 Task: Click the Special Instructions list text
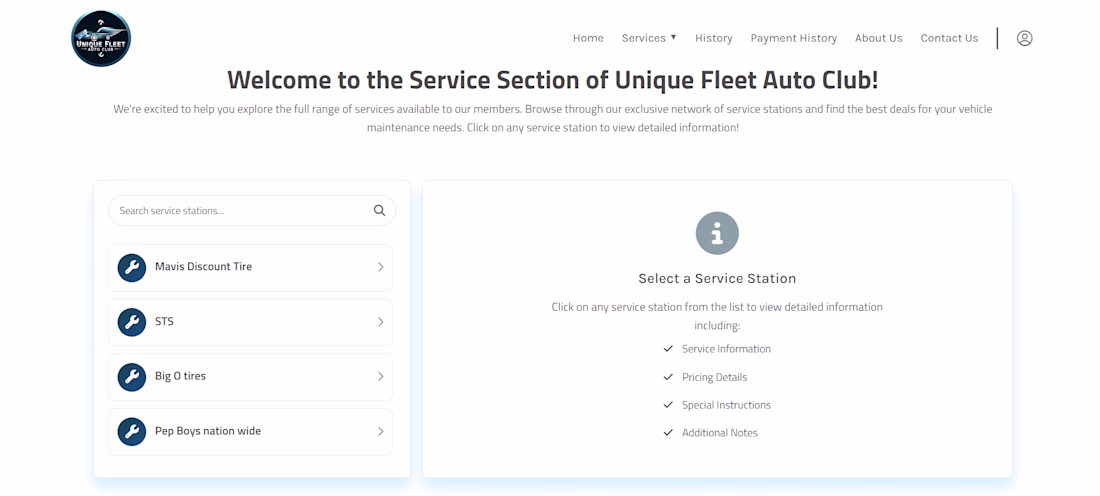coord(726,405)
